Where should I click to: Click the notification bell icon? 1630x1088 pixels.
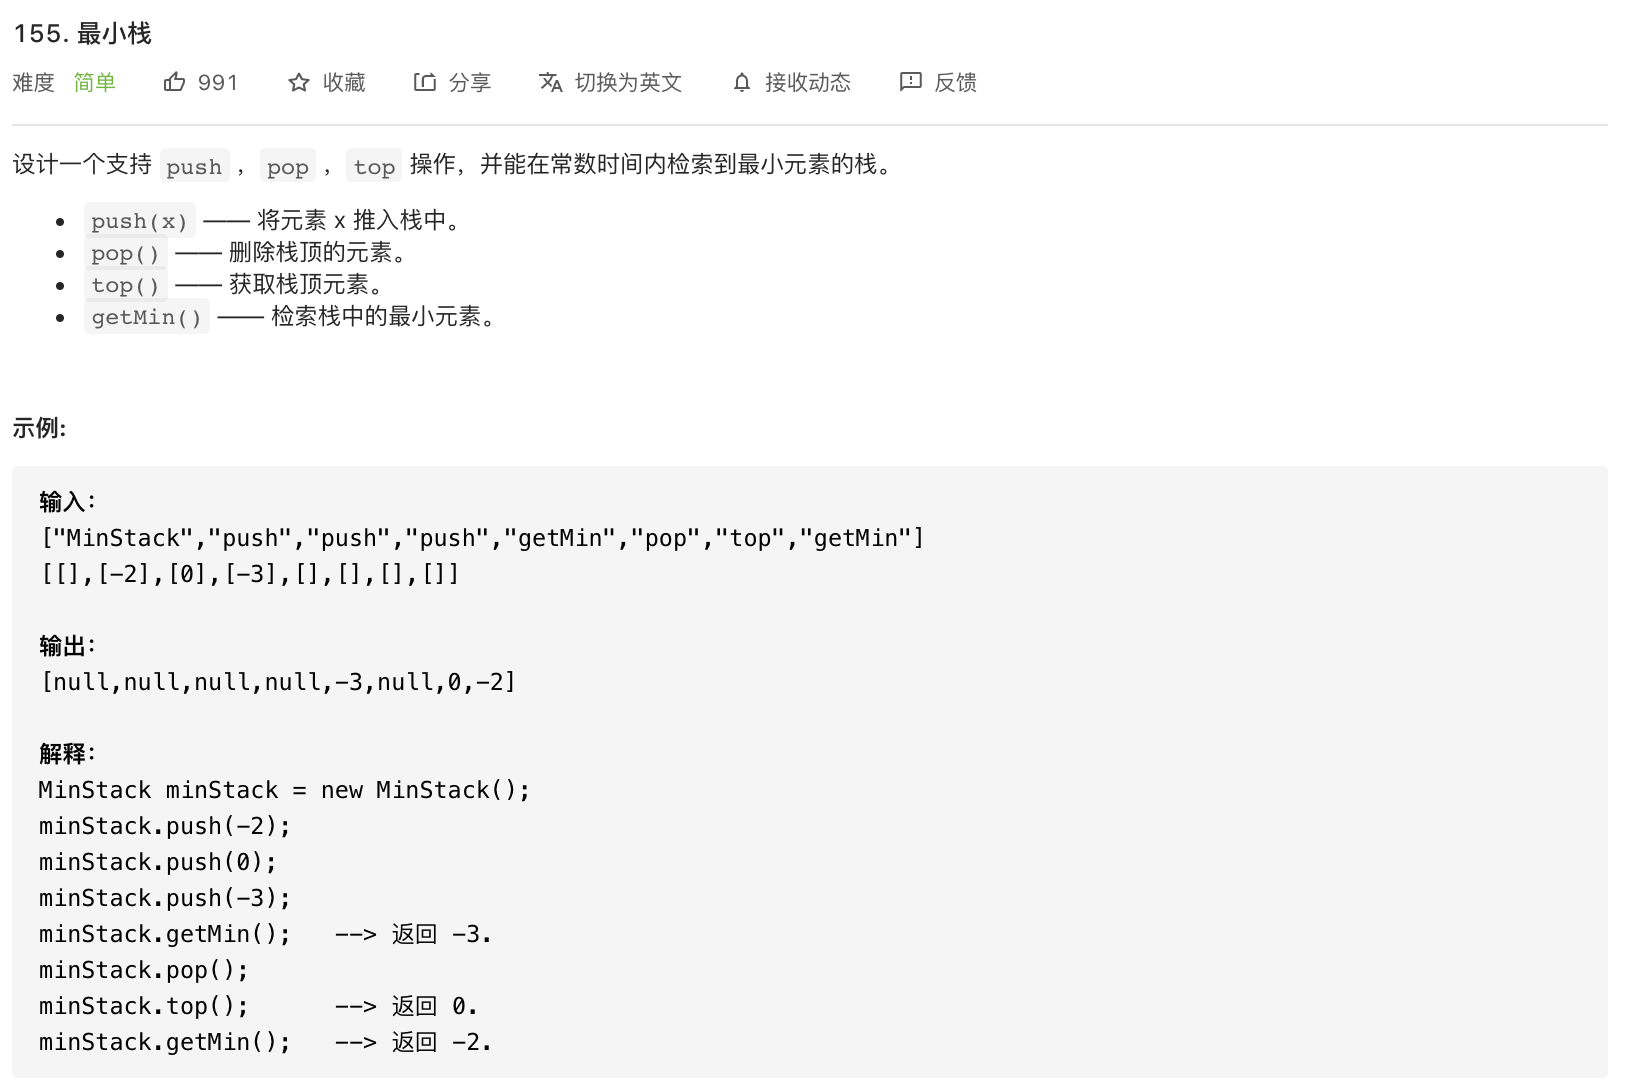[741, 82]
